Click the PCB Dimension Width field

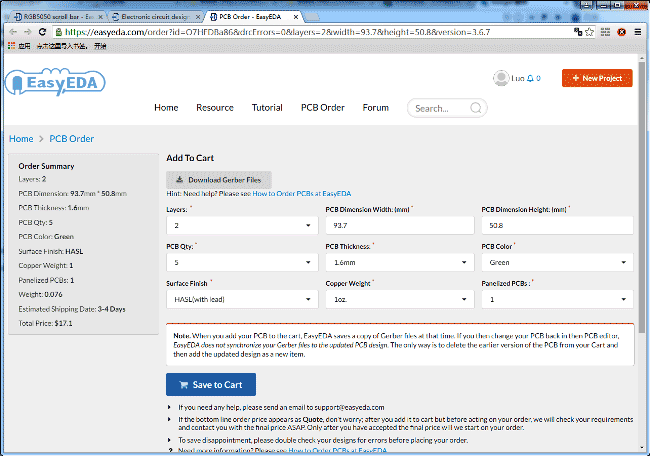click(x=398, y=227)
